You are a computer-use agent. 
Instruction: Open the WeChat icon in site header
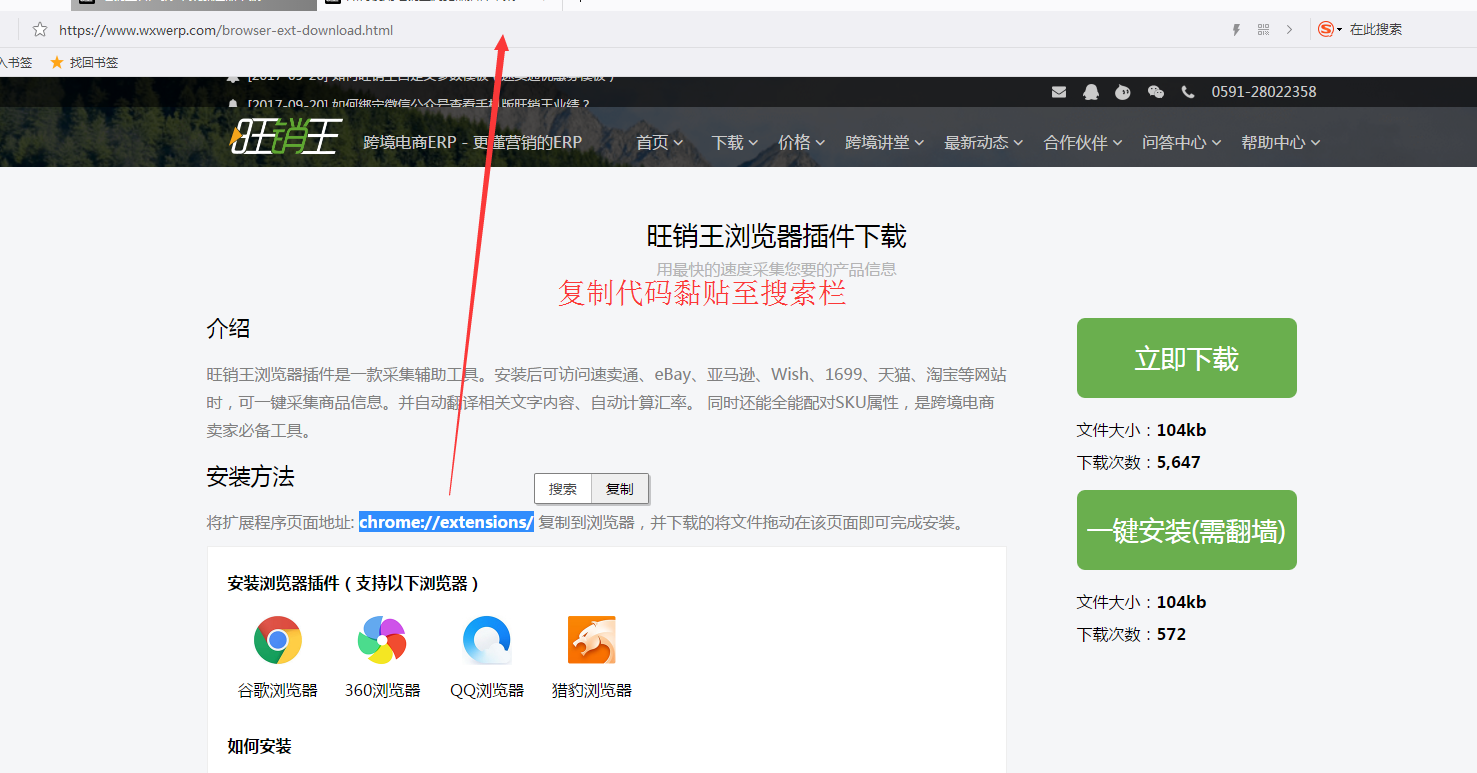click(x=1156, y=92)
